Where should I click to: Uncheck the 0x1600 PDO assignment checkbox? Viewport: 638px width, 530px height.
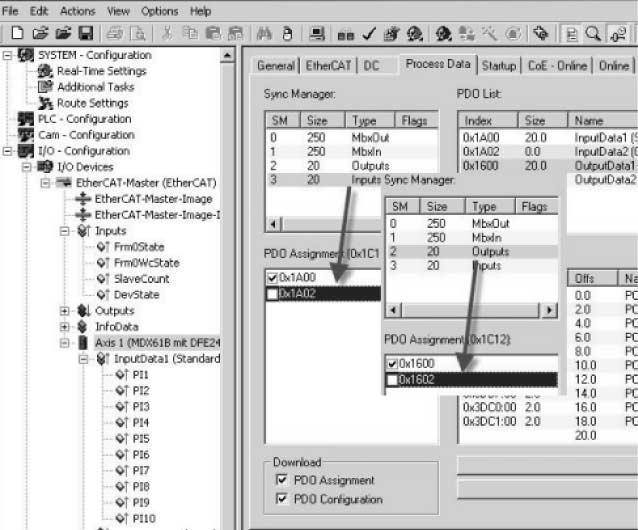[392, 364]
